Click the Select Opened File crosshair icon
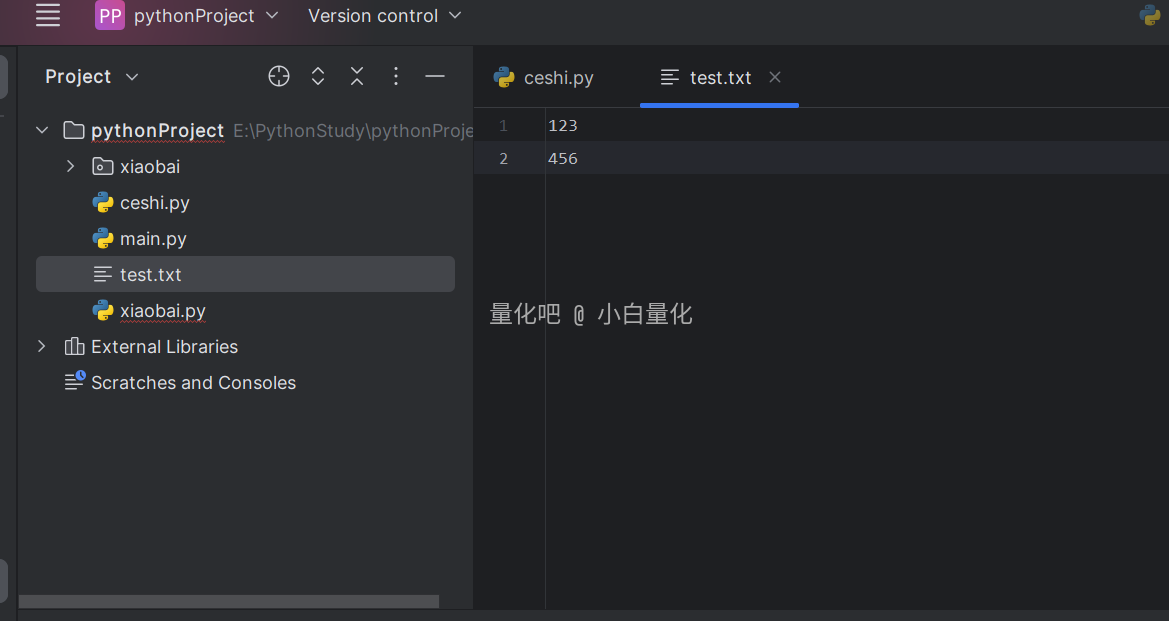 (x=279, y=77)
